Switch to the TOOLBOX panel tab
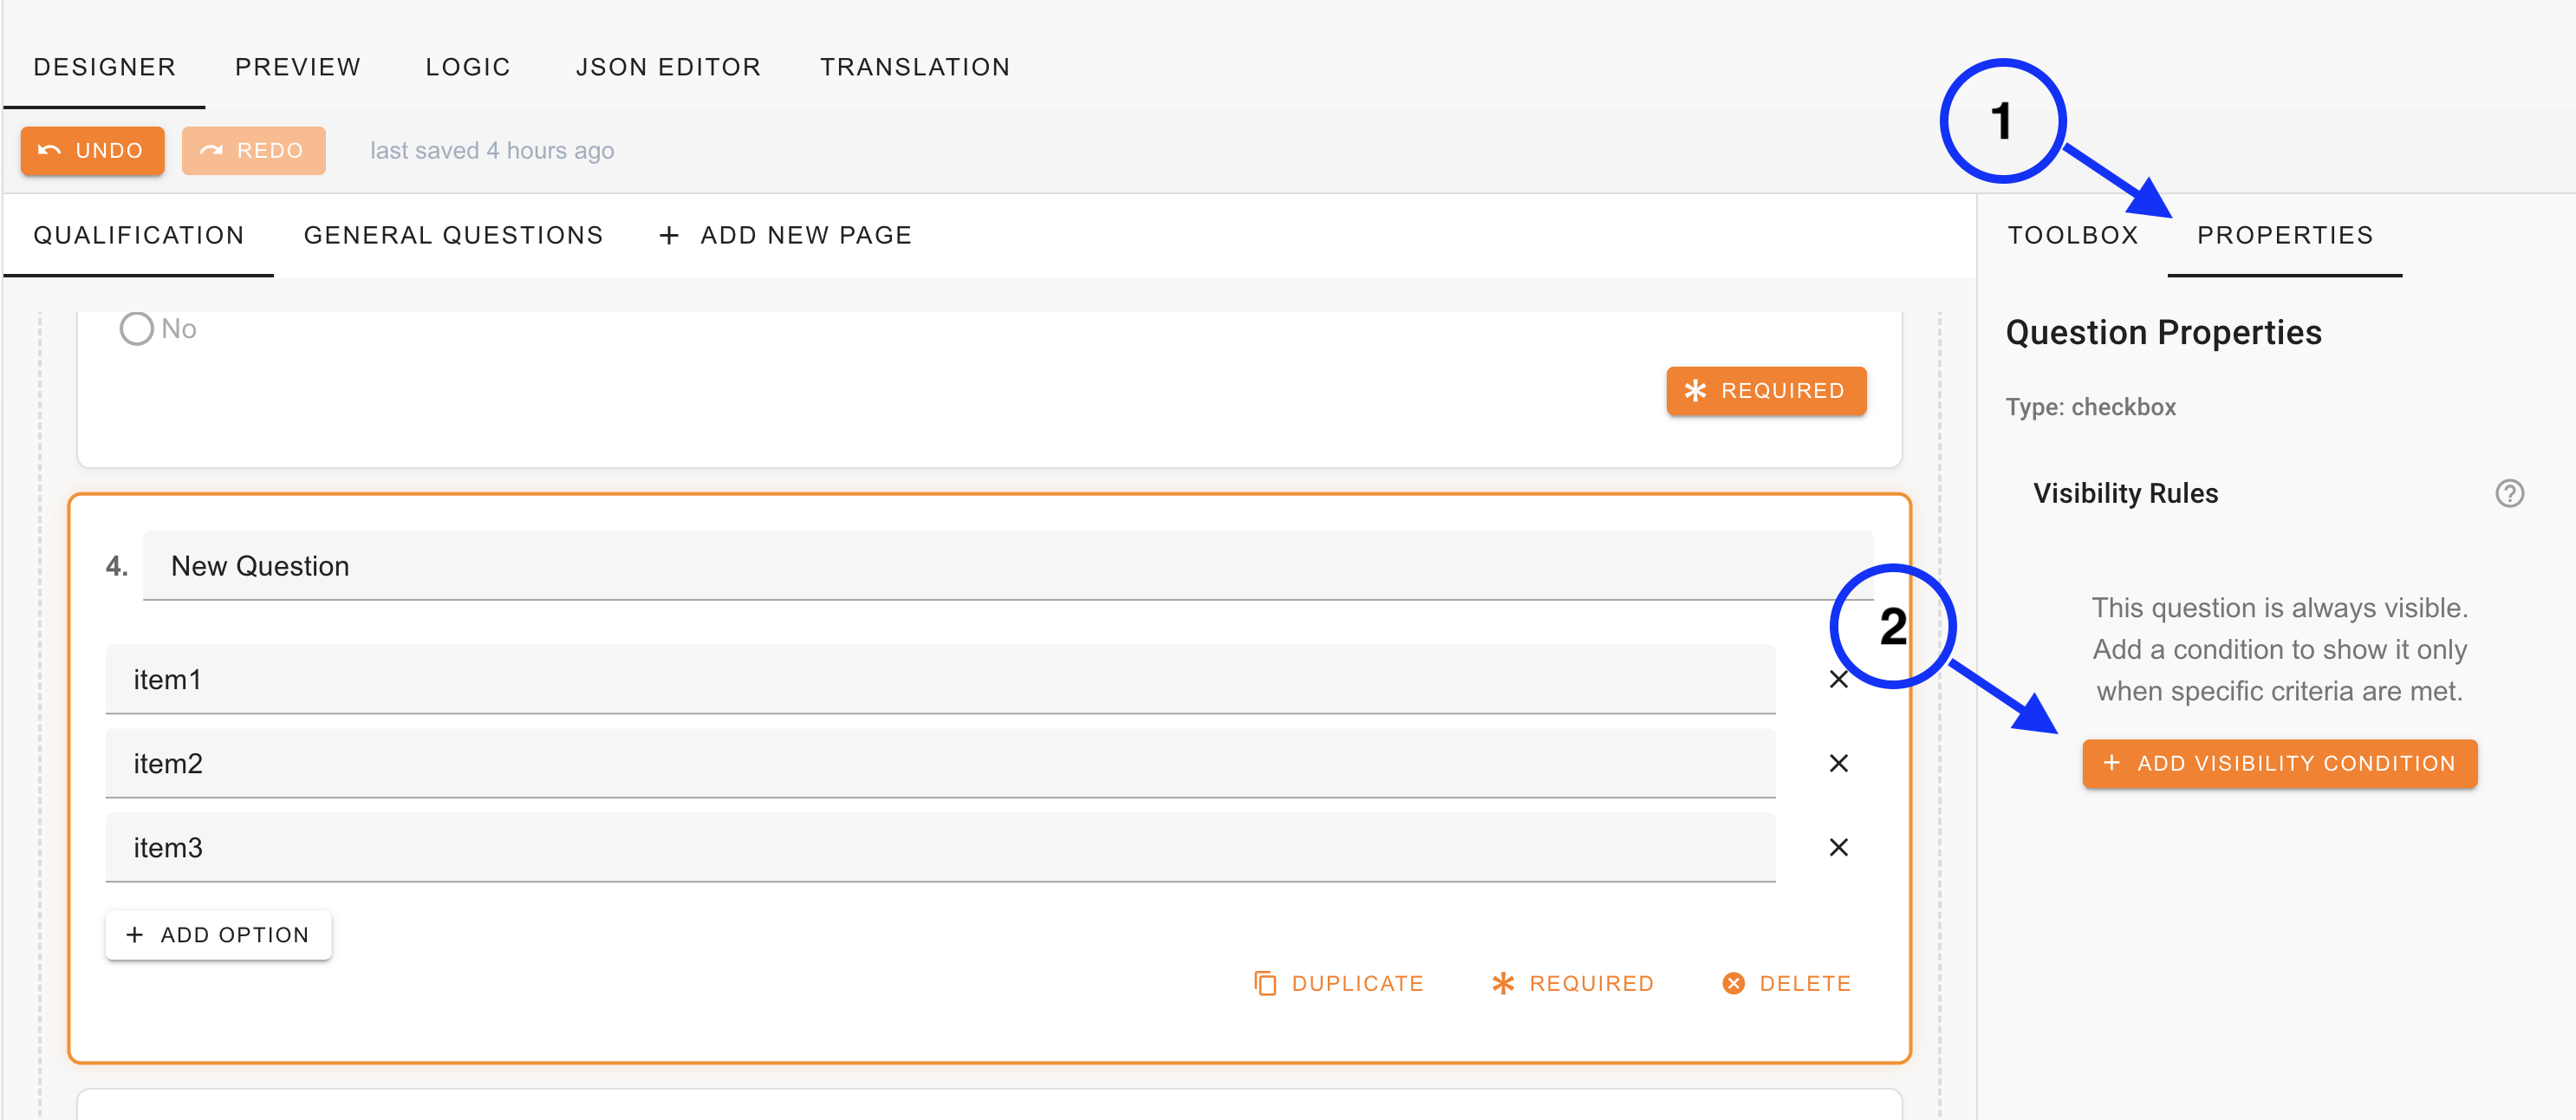Screen dimensions: 2576x1120 pyautogui.click(x=2072, y=234)
